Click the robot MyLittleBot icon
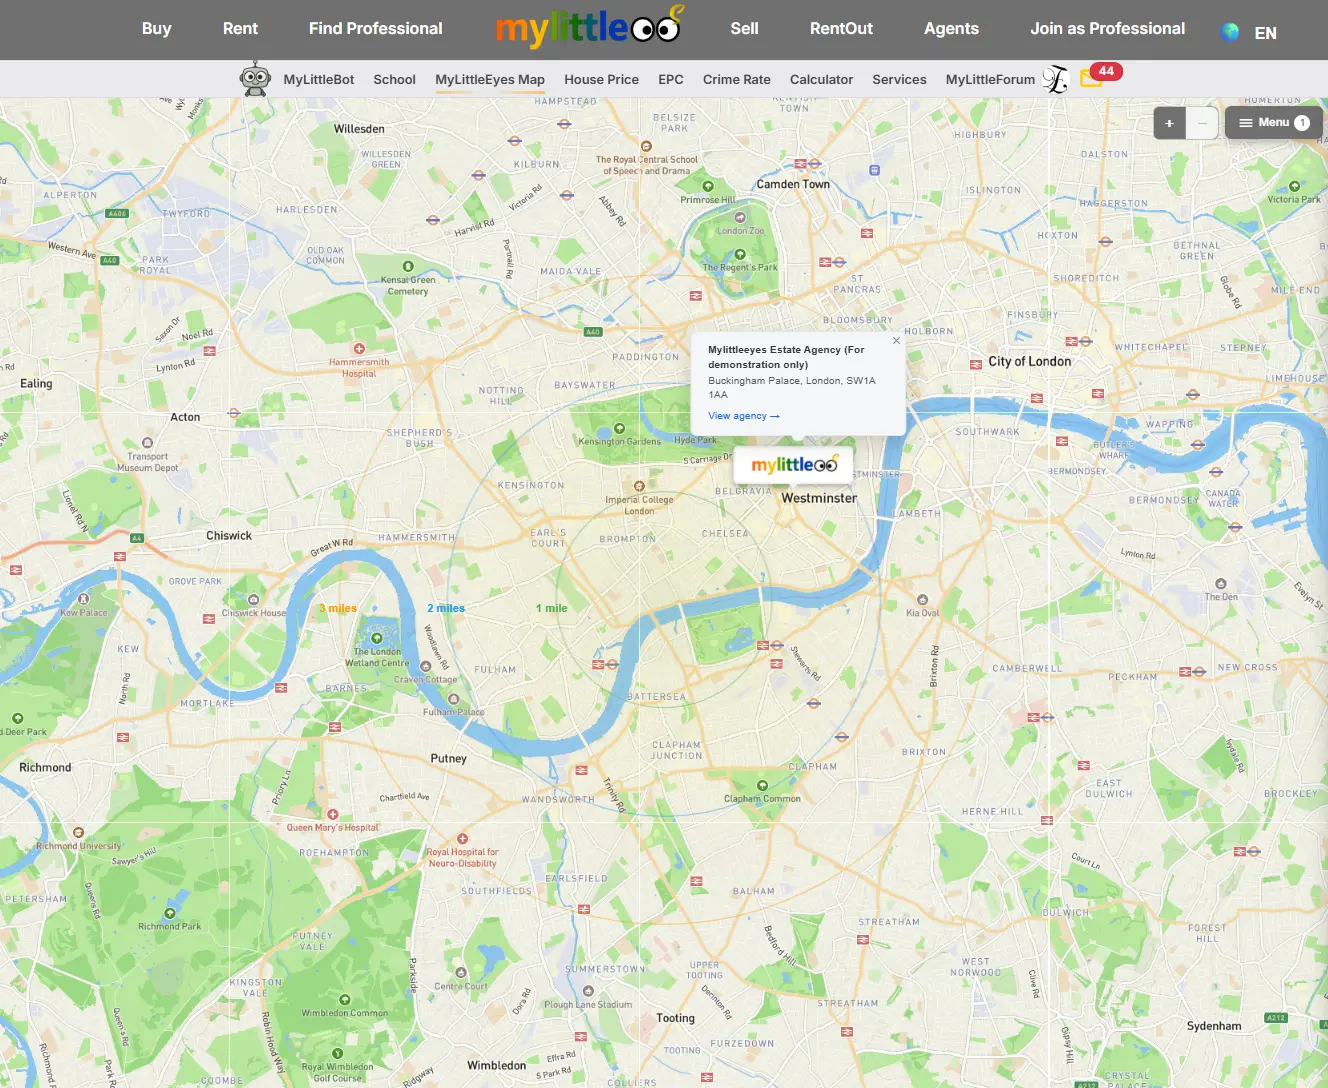The width and height of the screenshot is (1328, 1088). 255,78
